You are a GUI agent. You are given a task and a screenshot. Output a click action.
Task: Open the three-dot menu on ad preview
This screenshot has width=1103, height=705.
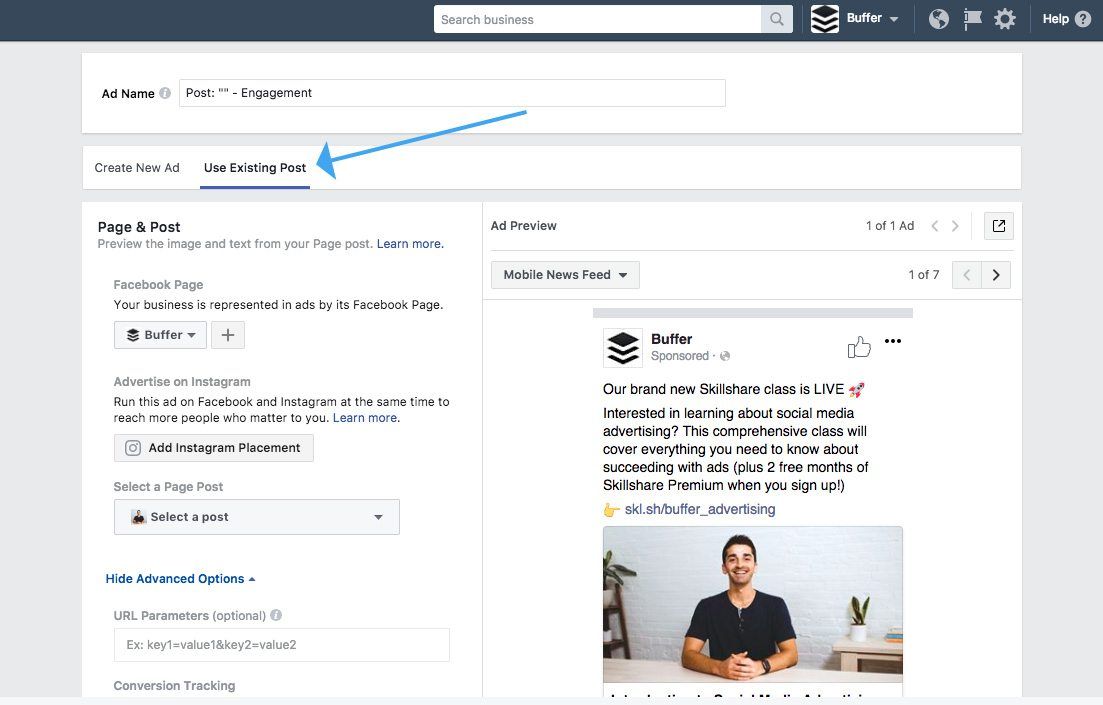point(893,341)
